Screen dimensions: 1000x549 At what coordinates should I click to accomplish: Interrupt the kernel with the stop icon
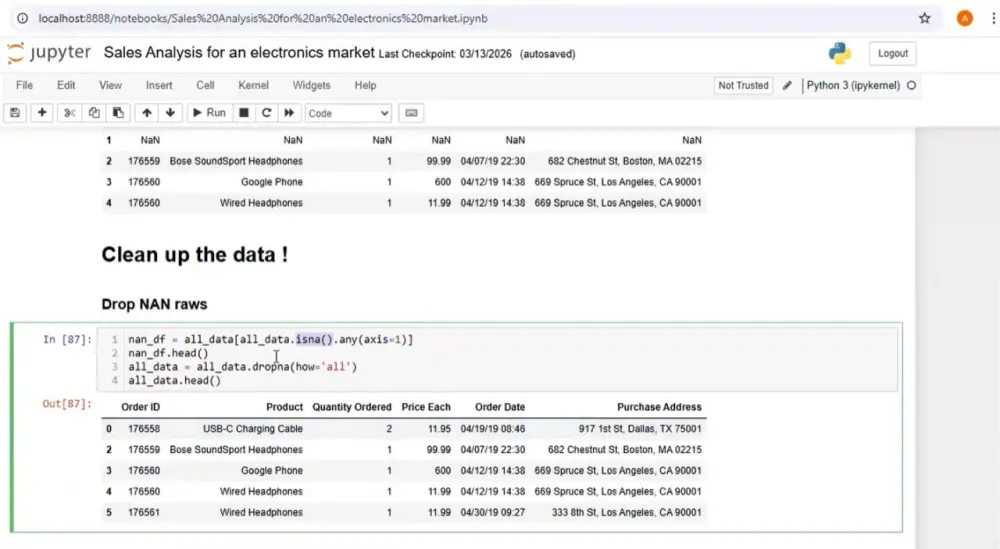pyautogui.click(x=244, y=113)
